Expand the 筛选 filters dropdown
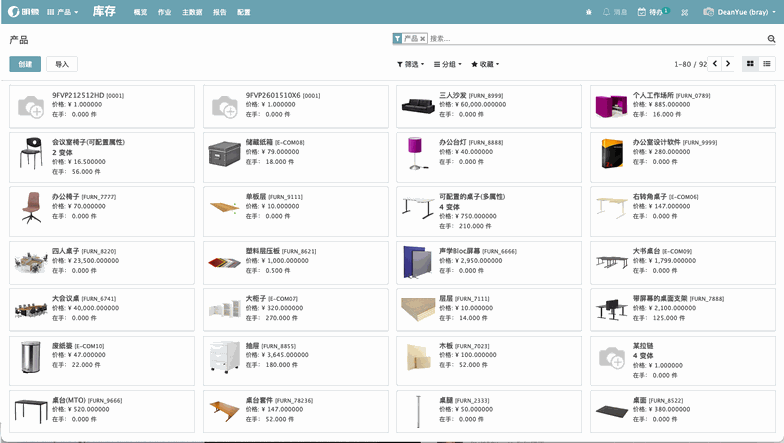The image size is (784, 443). 410,64
